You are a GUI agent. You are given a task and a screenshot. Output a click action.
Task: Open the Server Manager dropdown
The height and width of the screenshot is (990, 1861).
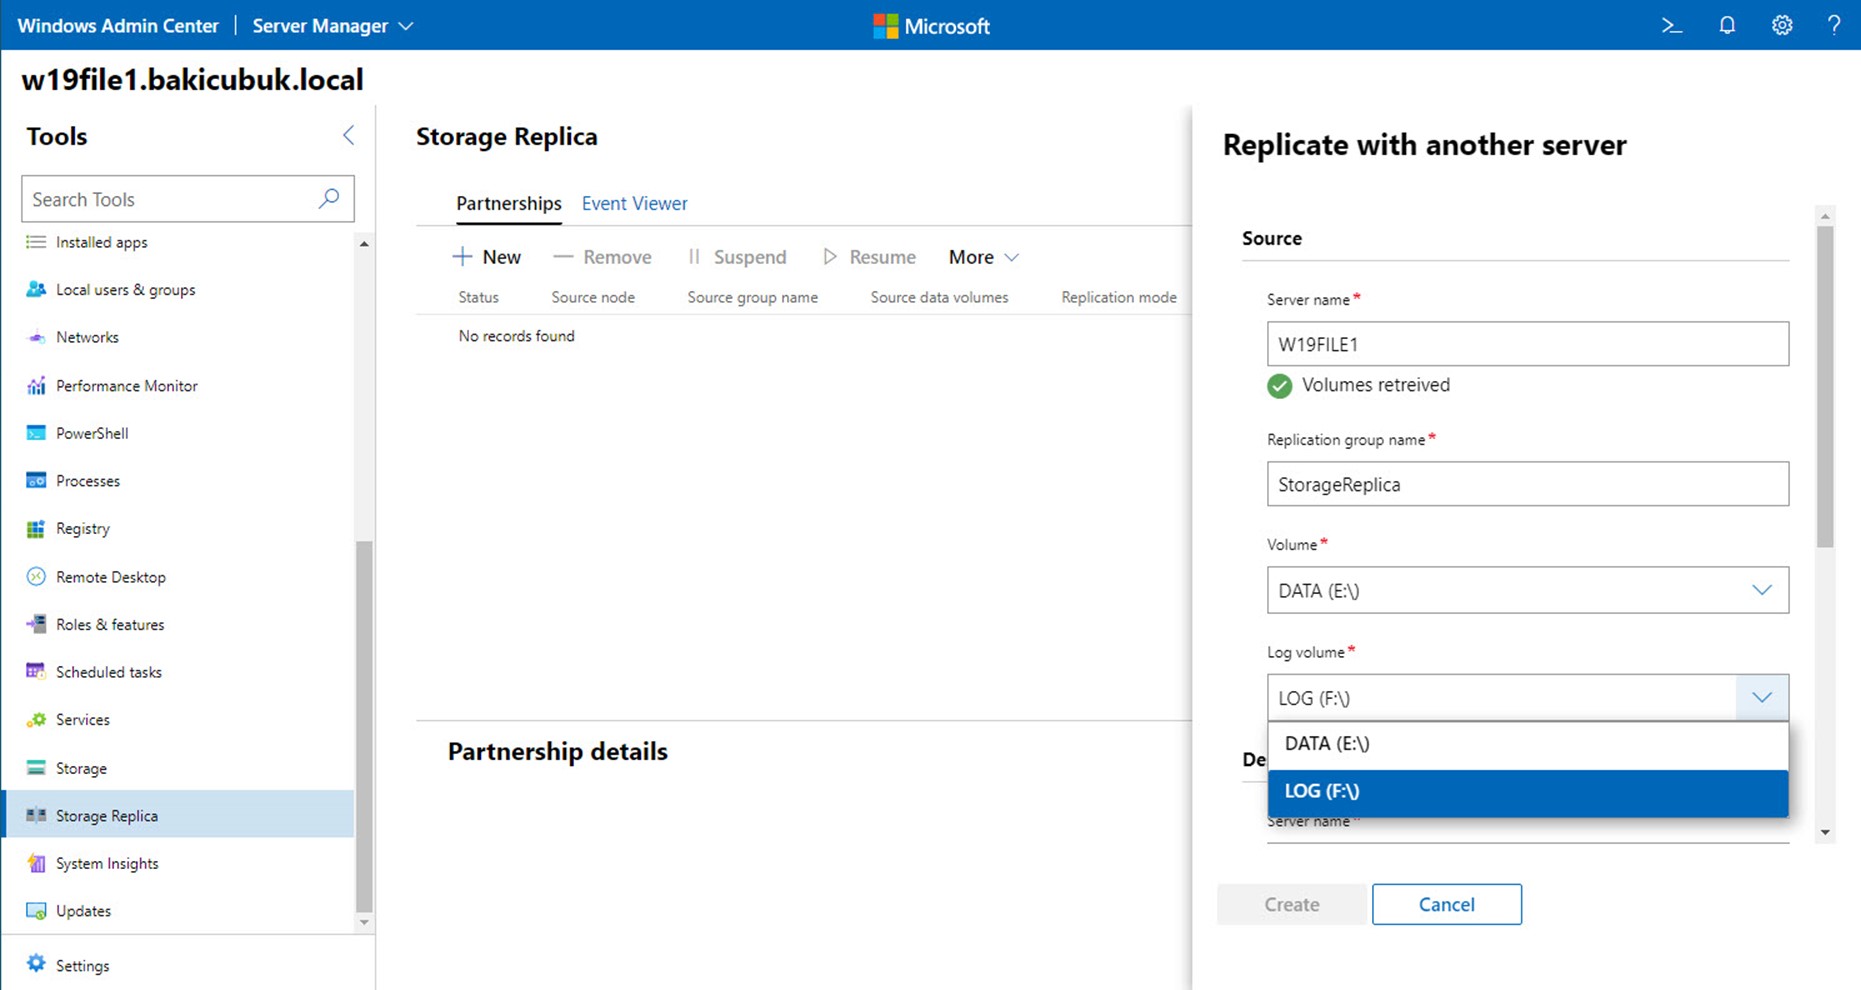(x=332, y=26)
